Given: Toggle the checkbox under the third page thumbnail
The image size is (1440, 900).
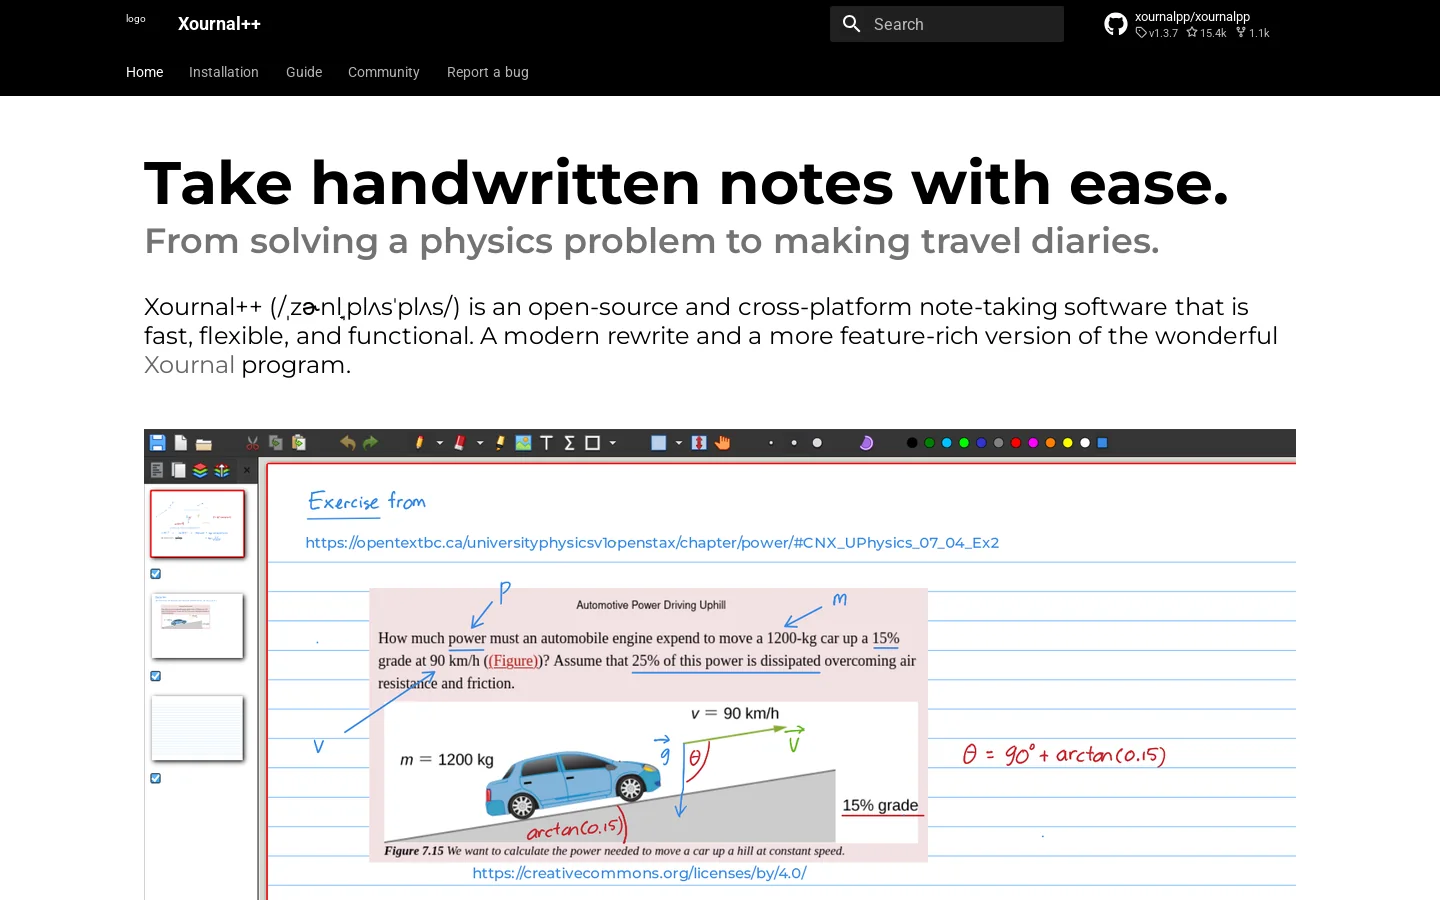Looking at the screenshot, I should click(156, 778).
